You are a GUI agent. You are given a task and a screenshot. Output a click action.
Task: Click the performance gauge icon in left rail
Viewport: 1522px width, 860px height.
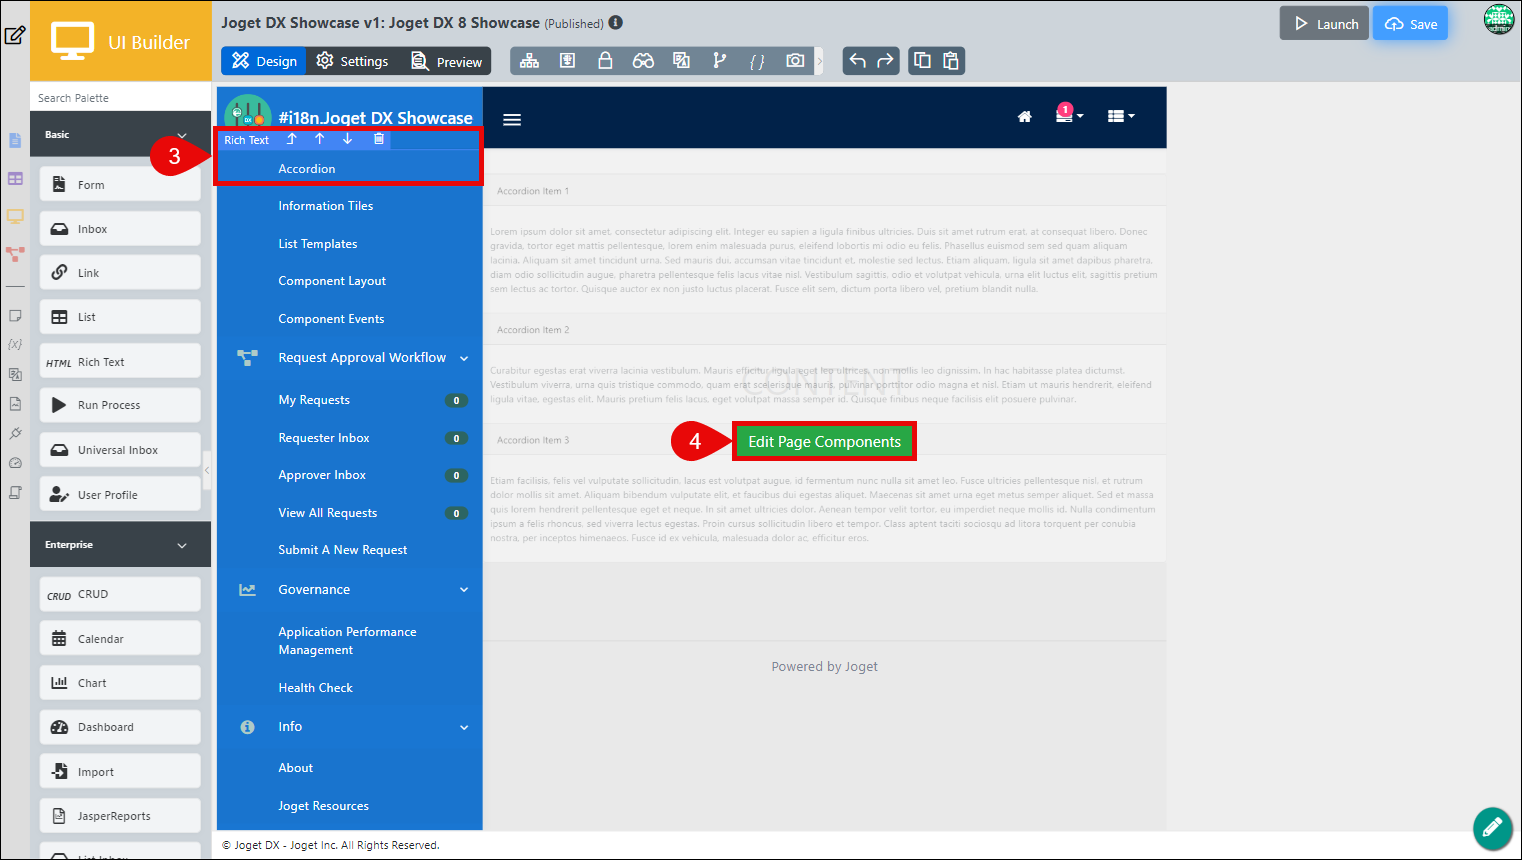tap(15, 463)
